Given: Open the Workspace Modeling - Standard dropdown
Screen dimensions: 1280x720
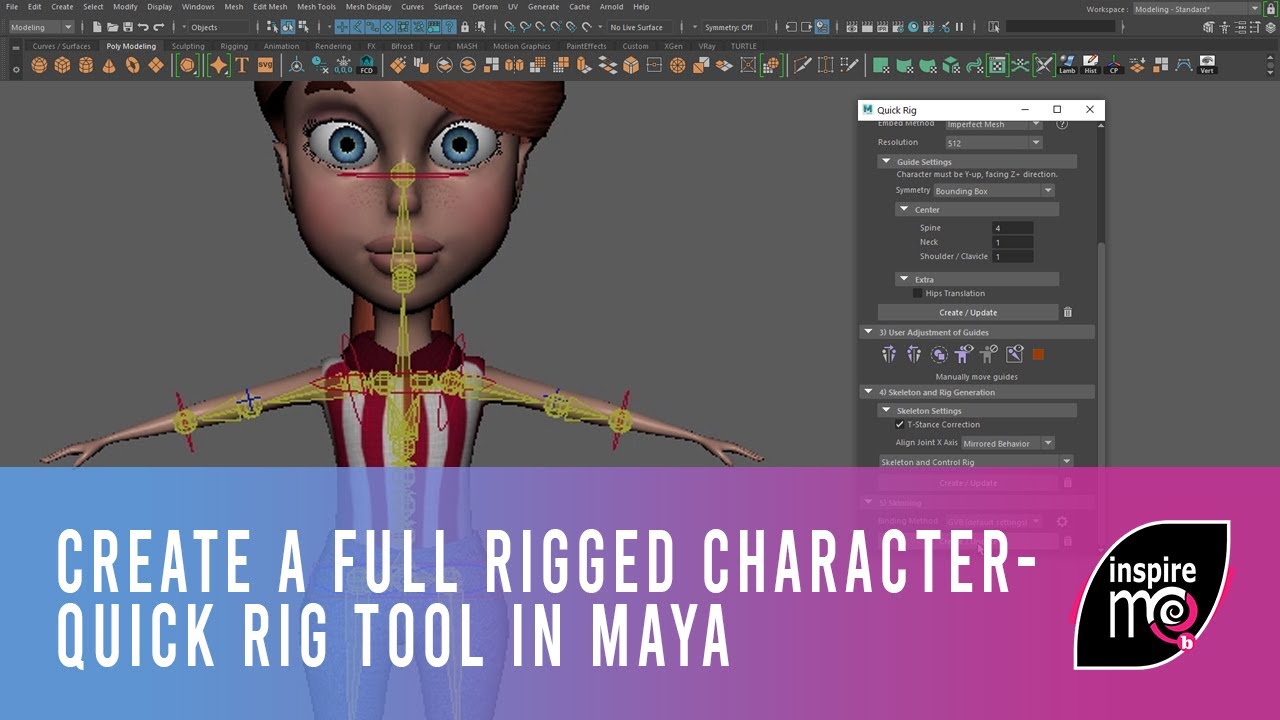Looking at the screenshot, I should [x=1196, y=8].
